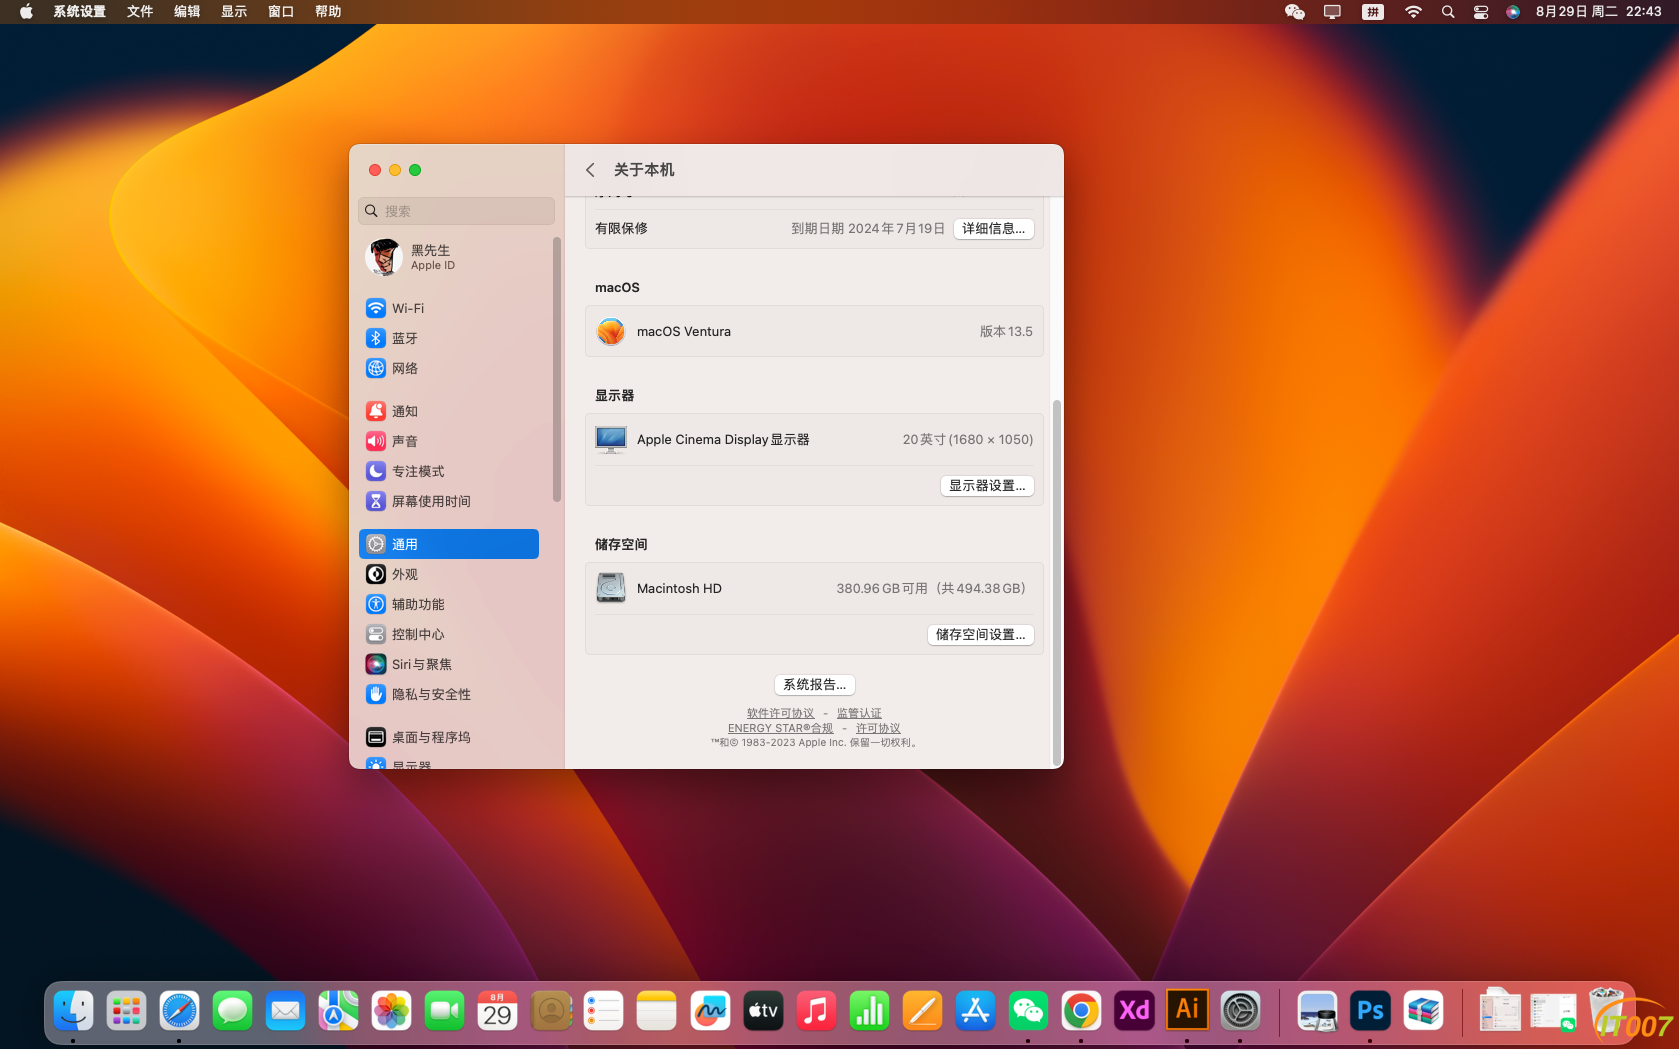Open Photos app in the Dock
Viewport: 1679px width, 1049px height.
pos(391,1011)
